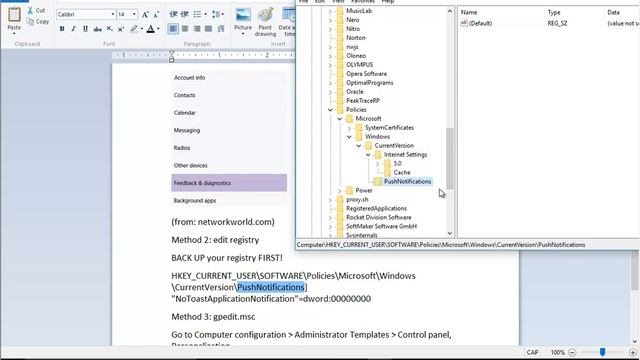Image resolution: width=640 pixels, height=360 pixels.
Task: Select the Cache key in registry tree
Action: point(402,173)
